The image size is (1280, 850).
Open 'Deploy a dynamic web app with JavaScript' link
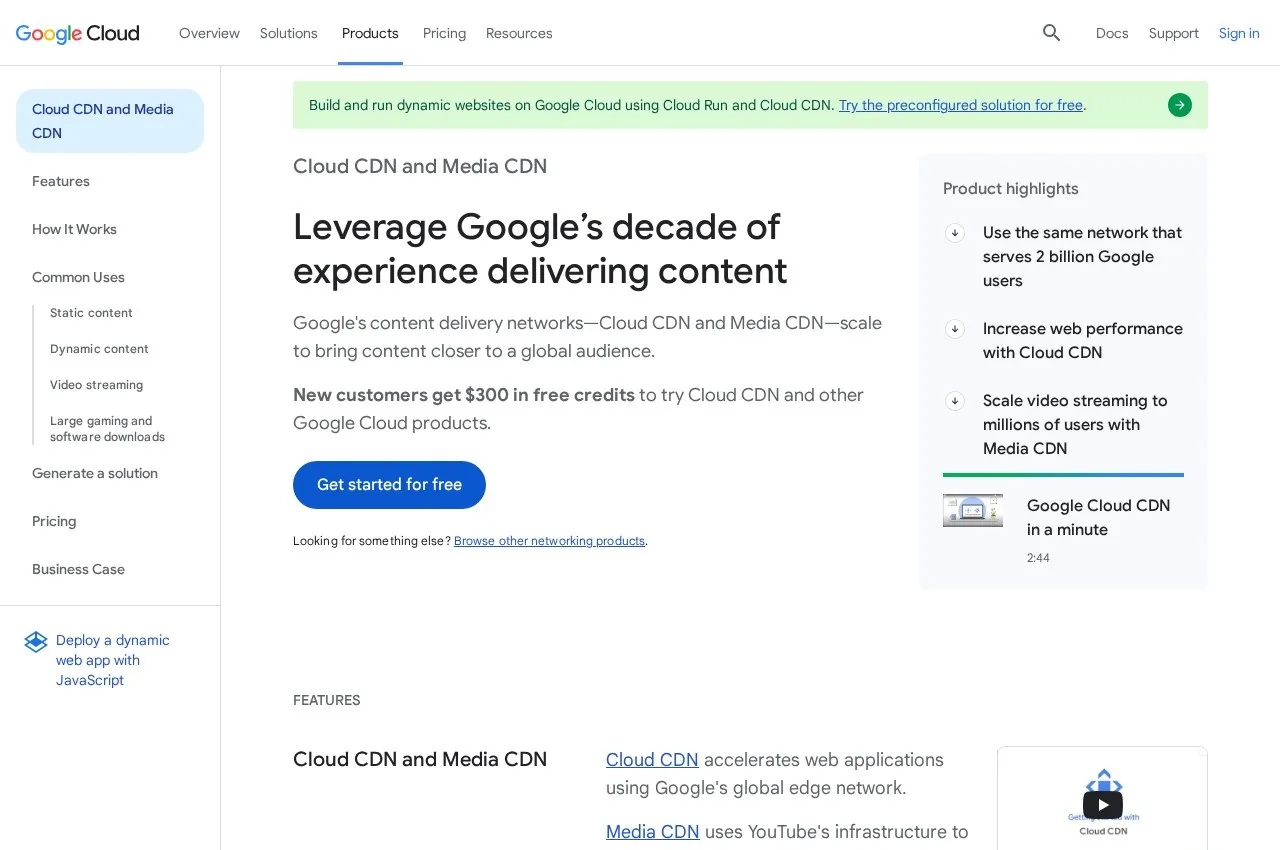(x=113, y=660)
